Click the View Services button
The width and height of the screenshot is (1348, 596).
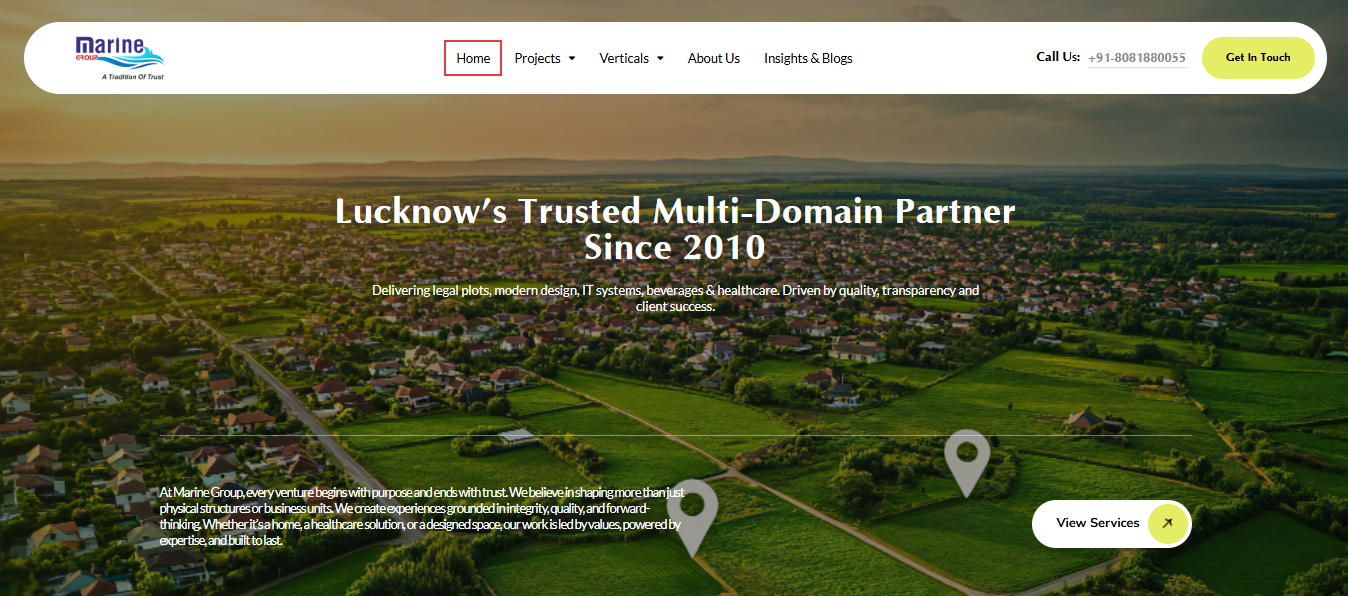coord(1098,523)
